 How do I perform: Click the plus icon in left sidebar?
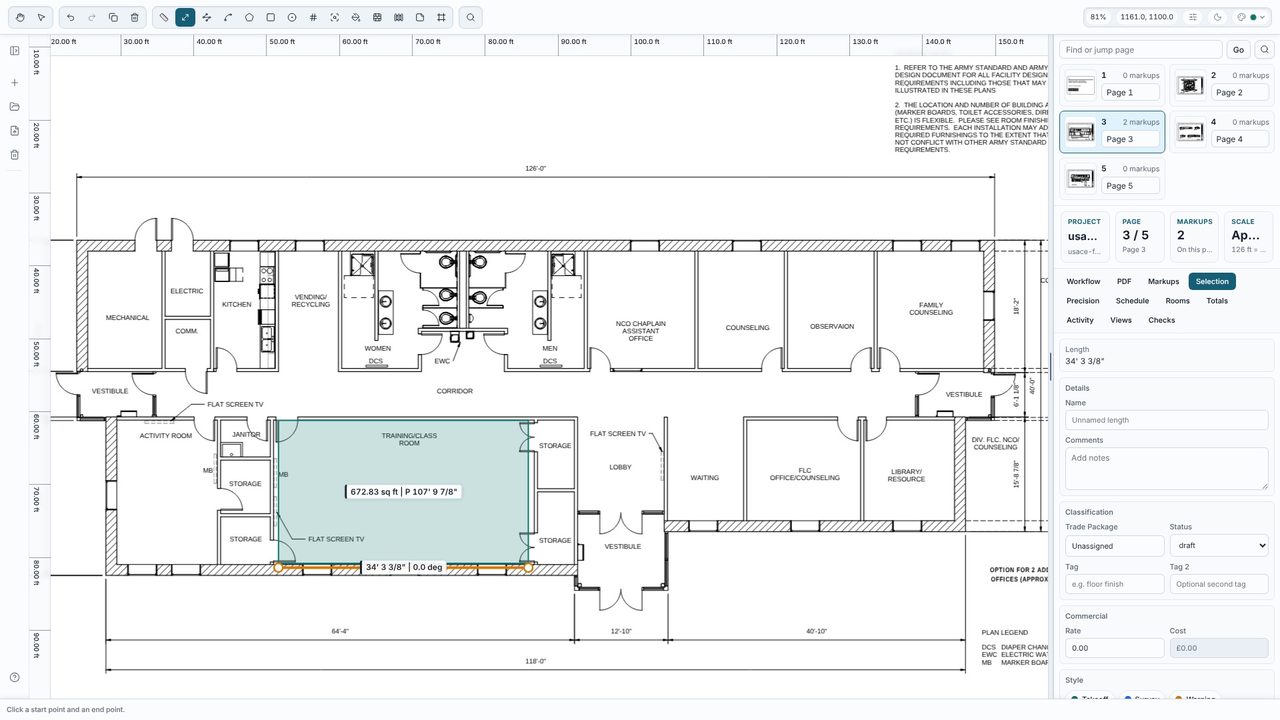(15, 83)
